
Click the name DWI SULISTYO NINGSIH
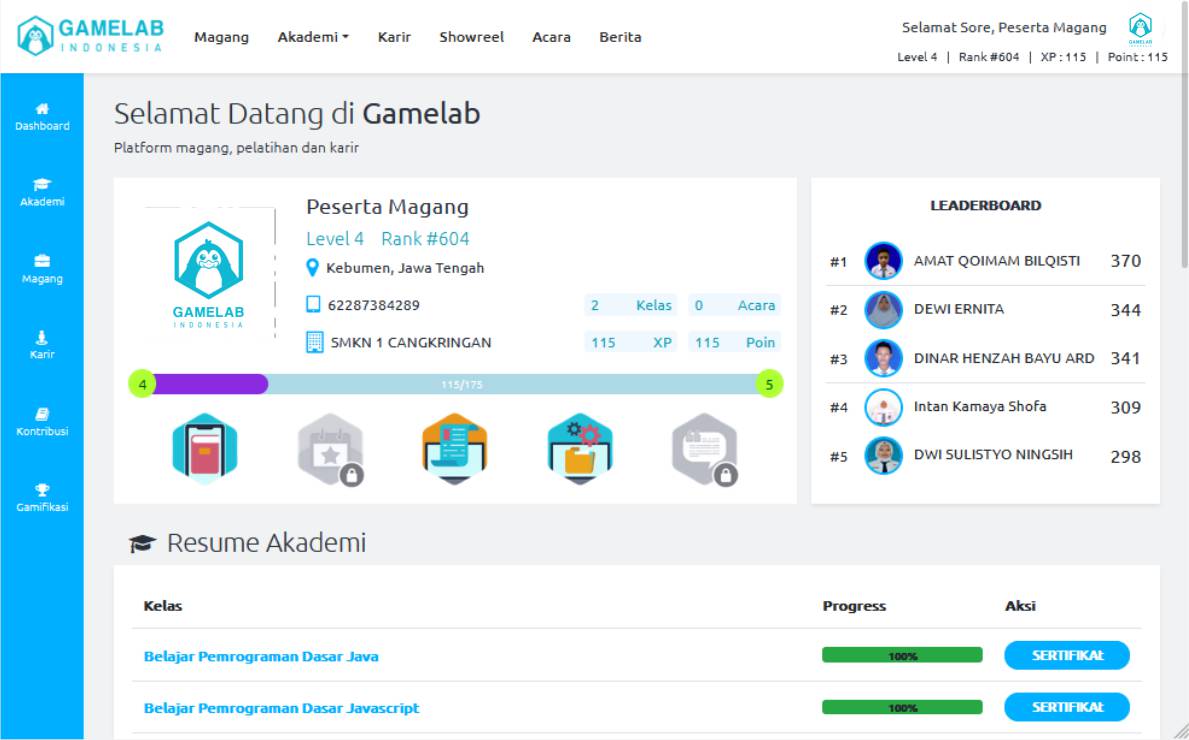pyautogui.click(x=993, y=455)
